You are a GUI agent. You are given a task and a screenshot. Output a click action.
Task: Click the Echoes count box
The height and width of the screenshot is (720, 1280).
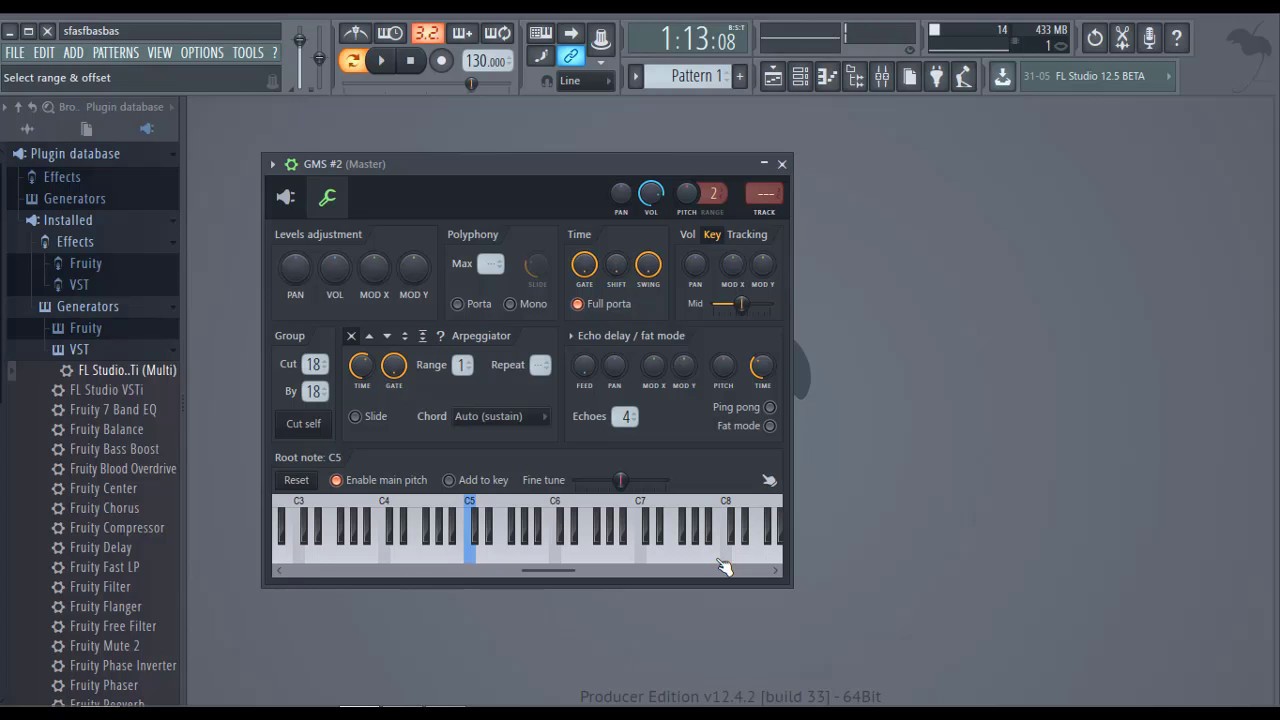(x=625, y=416)
